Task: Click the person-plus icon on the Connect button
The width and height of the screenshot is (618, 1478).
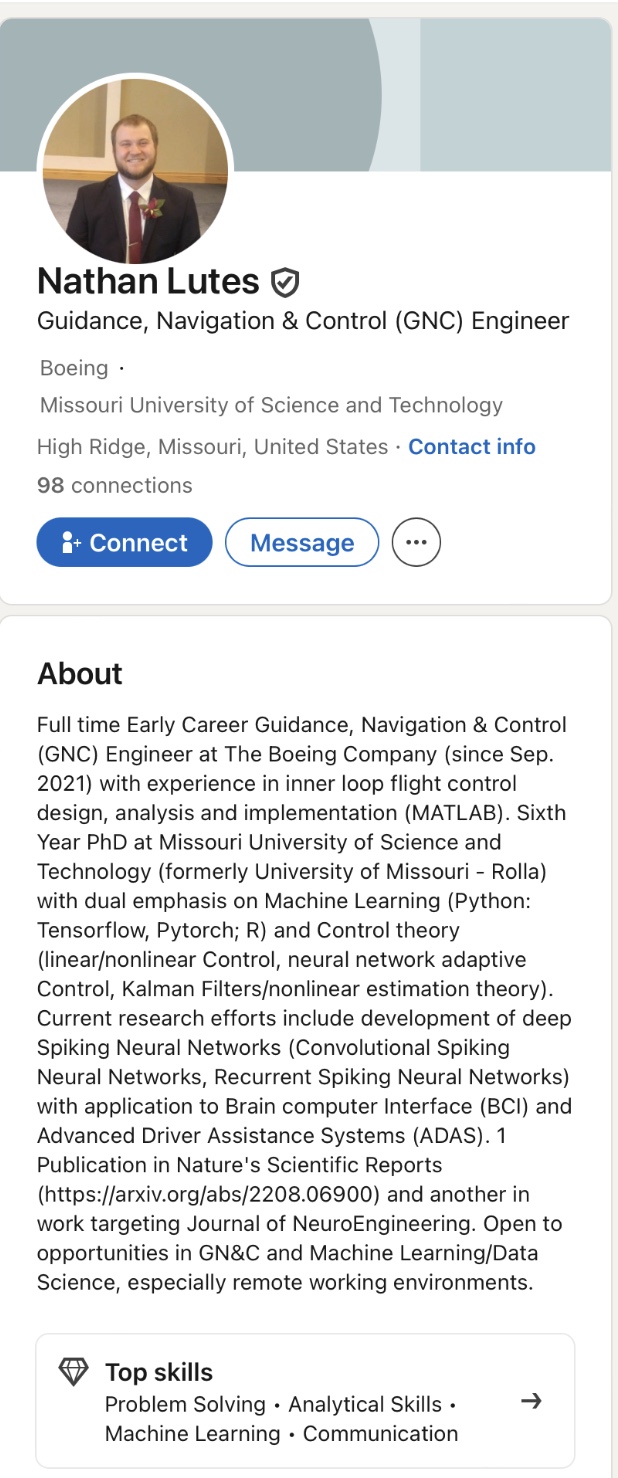Action: click(x=70, y=543)
